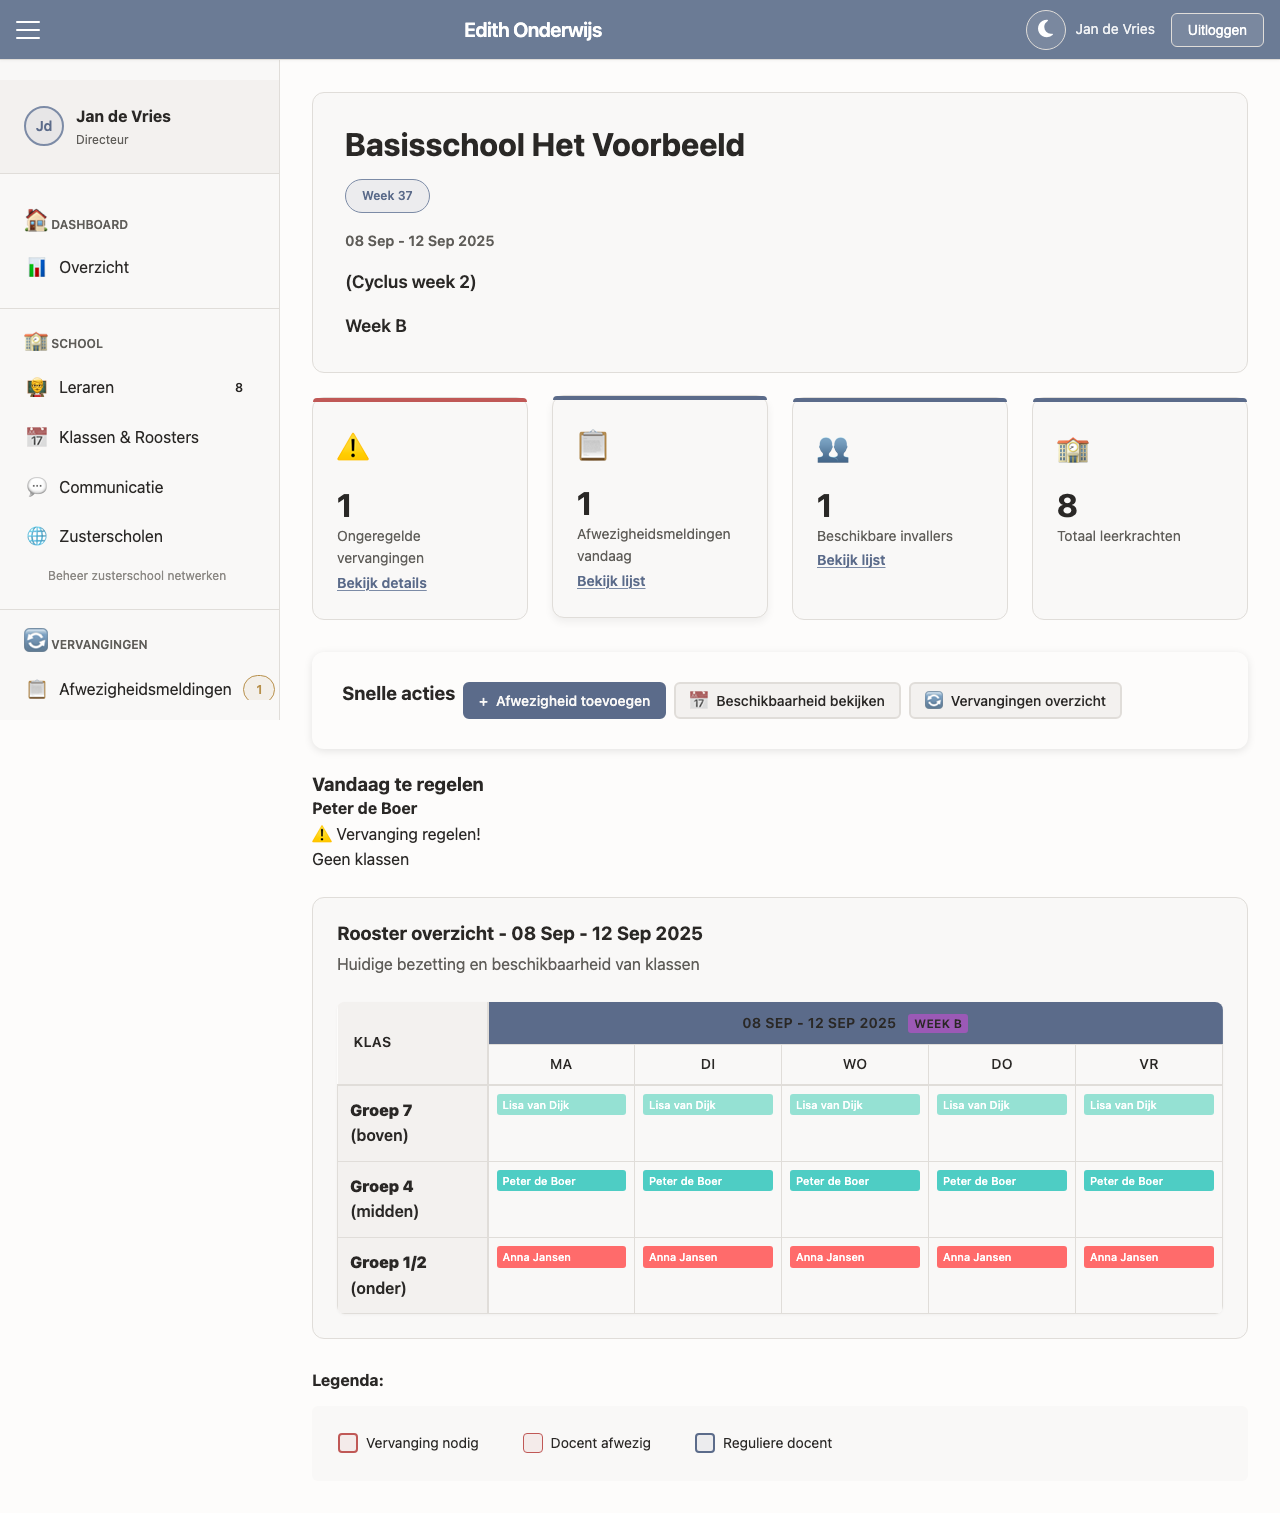Screen dimensions: 1280x1513
Task: Select Anna Jansen on WO
Action: (x=855, y=1257)
